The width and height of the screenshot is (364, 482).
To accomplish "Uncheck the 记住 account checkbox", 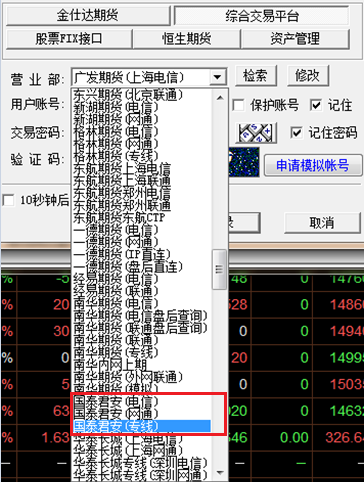I will tap(315, 105).
